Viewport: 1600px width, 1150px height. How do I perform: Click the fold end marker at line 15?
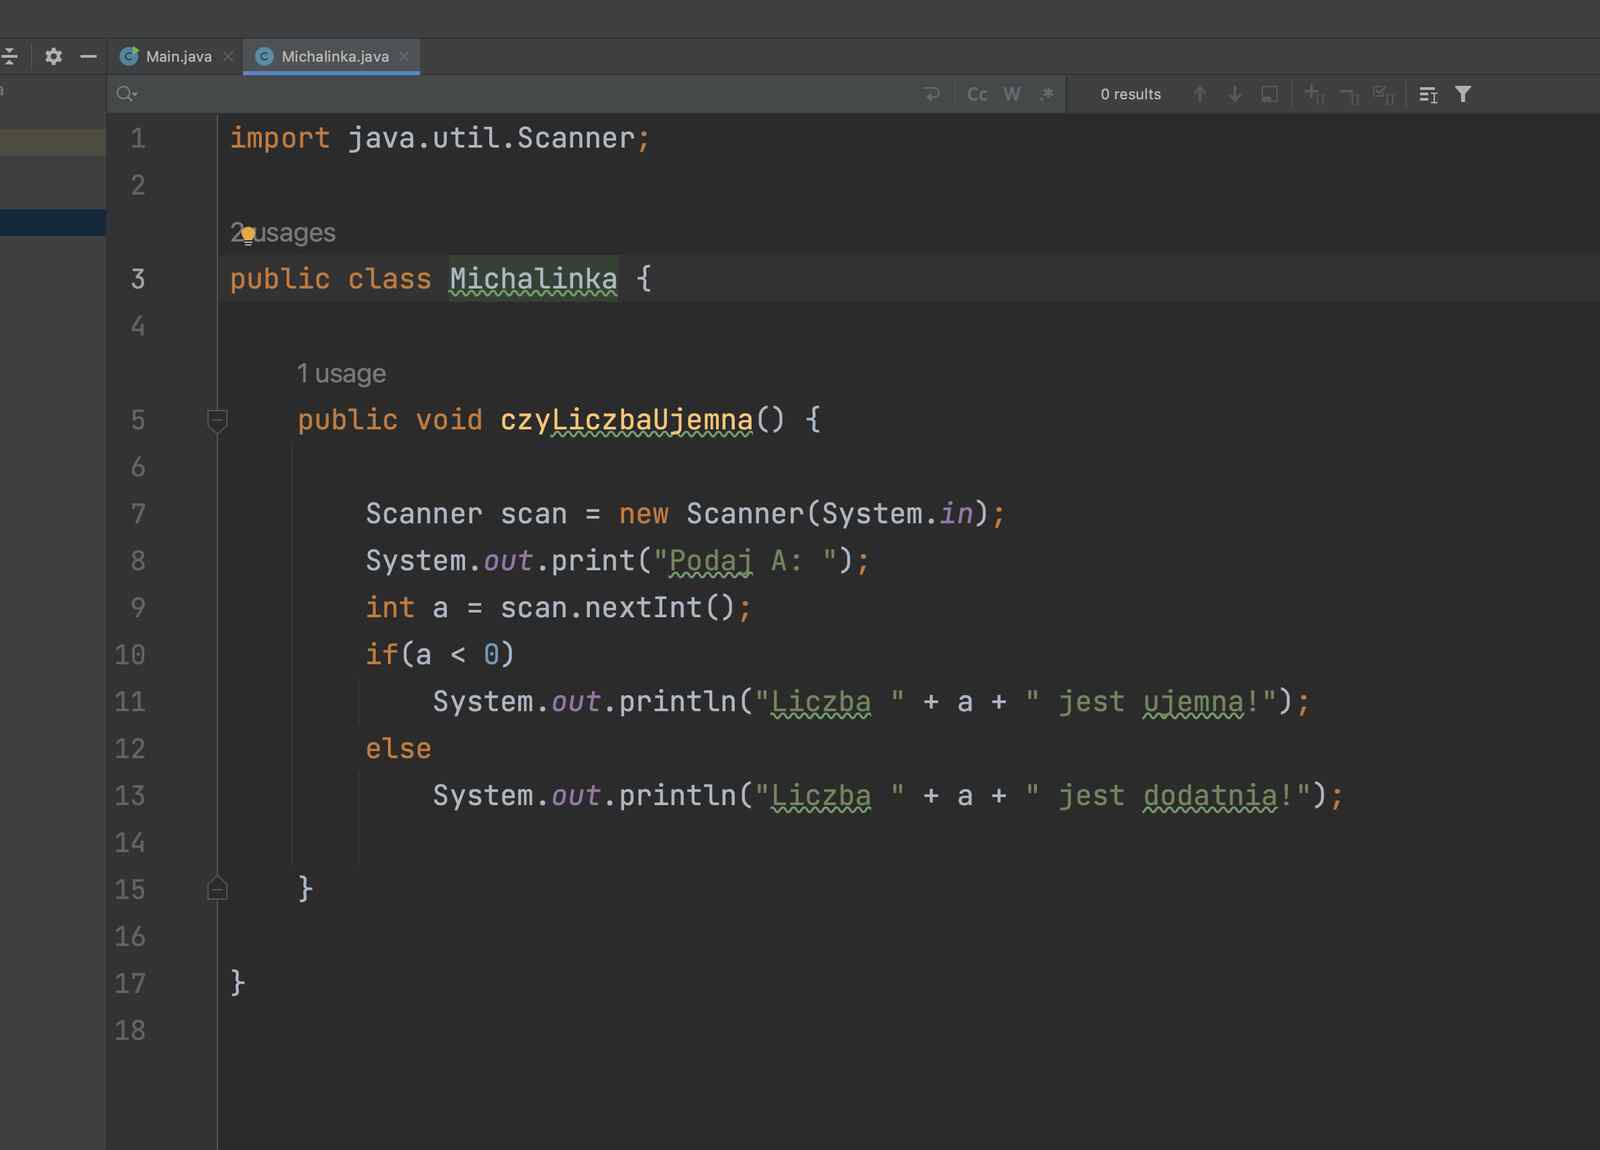tap(217, 888)
